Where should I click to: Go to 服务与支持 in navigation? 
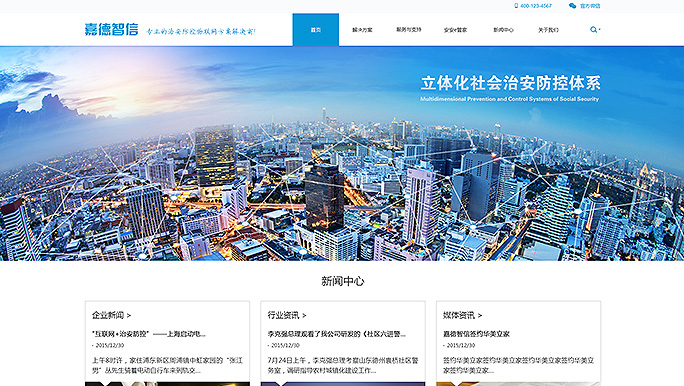click(409, 30)
